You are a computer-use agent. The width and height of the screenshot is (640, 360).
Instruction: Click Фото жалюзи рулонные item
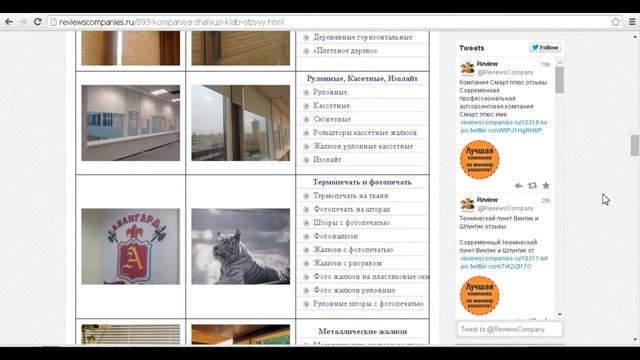pyautogui.click(x=354, y=290)
